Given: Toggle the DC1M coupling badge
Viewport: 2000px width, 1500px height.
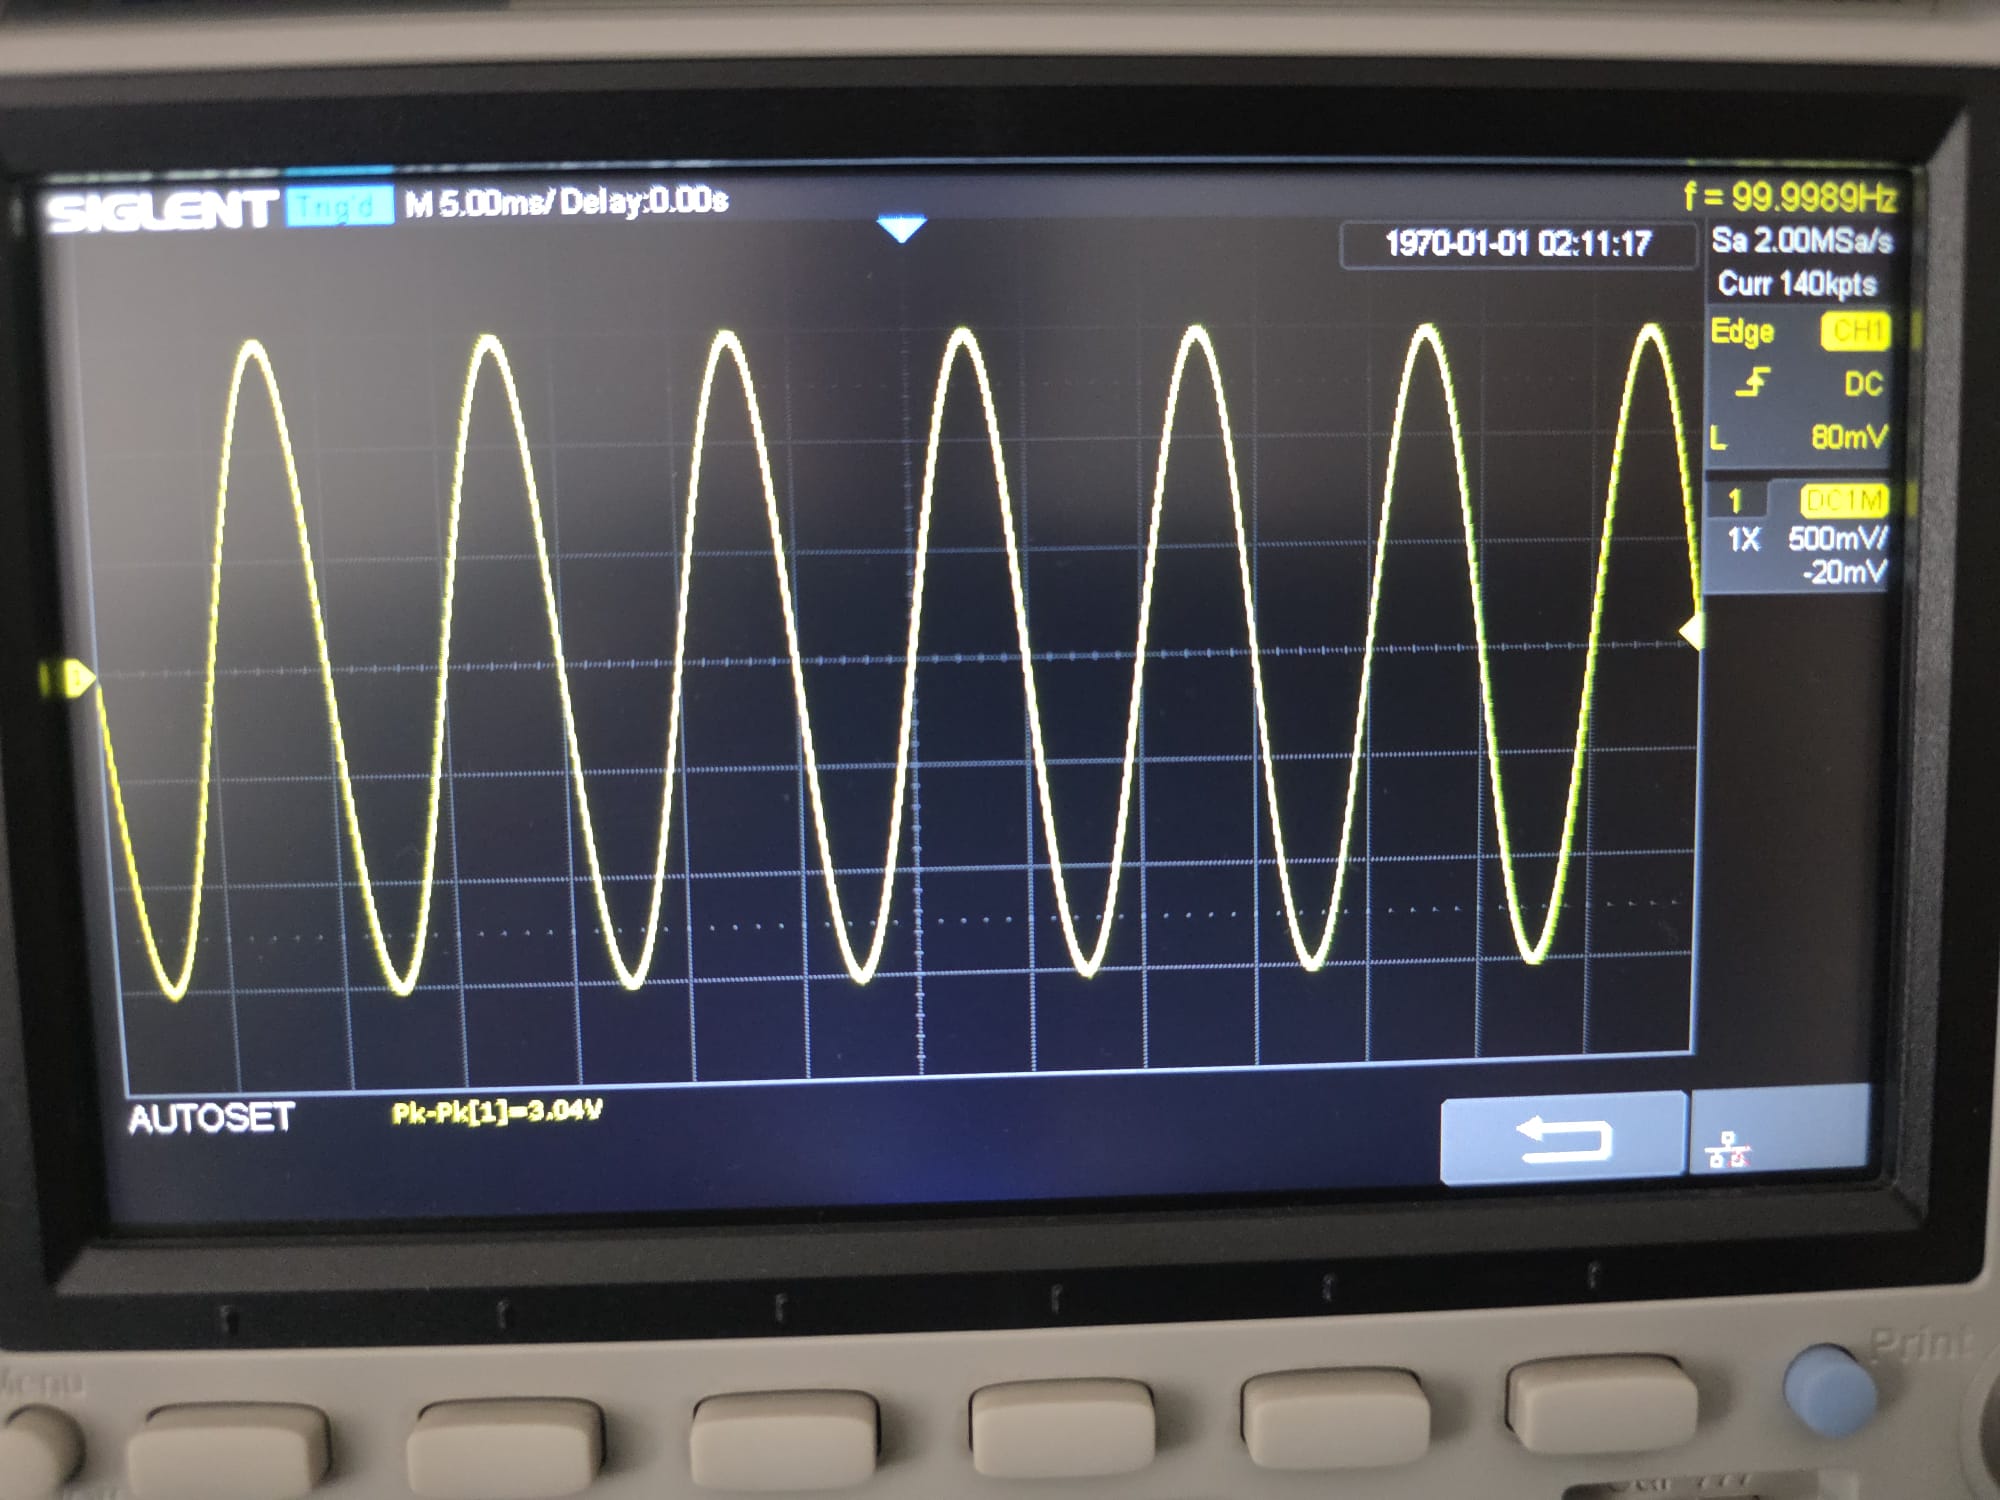Looking at the screenshot, I should click(x=1844, y=499).
